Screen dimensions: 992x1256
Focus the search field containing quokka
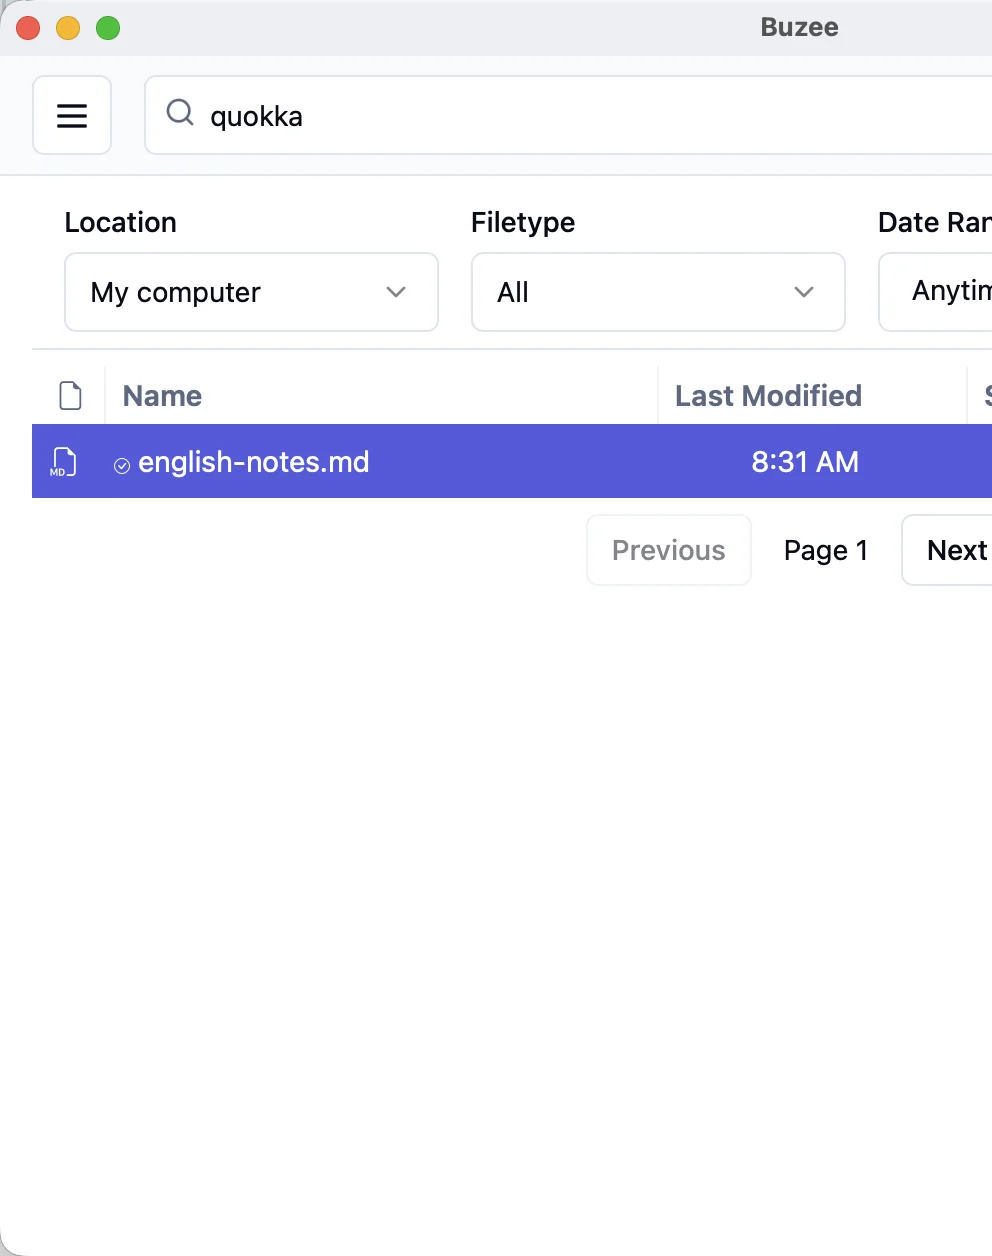pyautogui.click(x=568, y=115)
